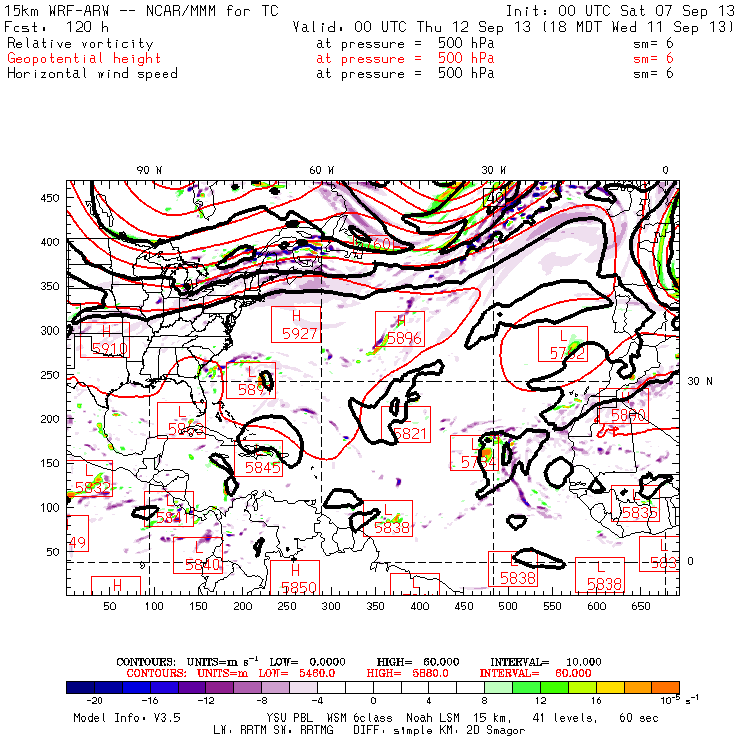This screenshot has height=740, width=740.
Task: Select the red "500 hPa" pressure value
Action: [466, 58]
